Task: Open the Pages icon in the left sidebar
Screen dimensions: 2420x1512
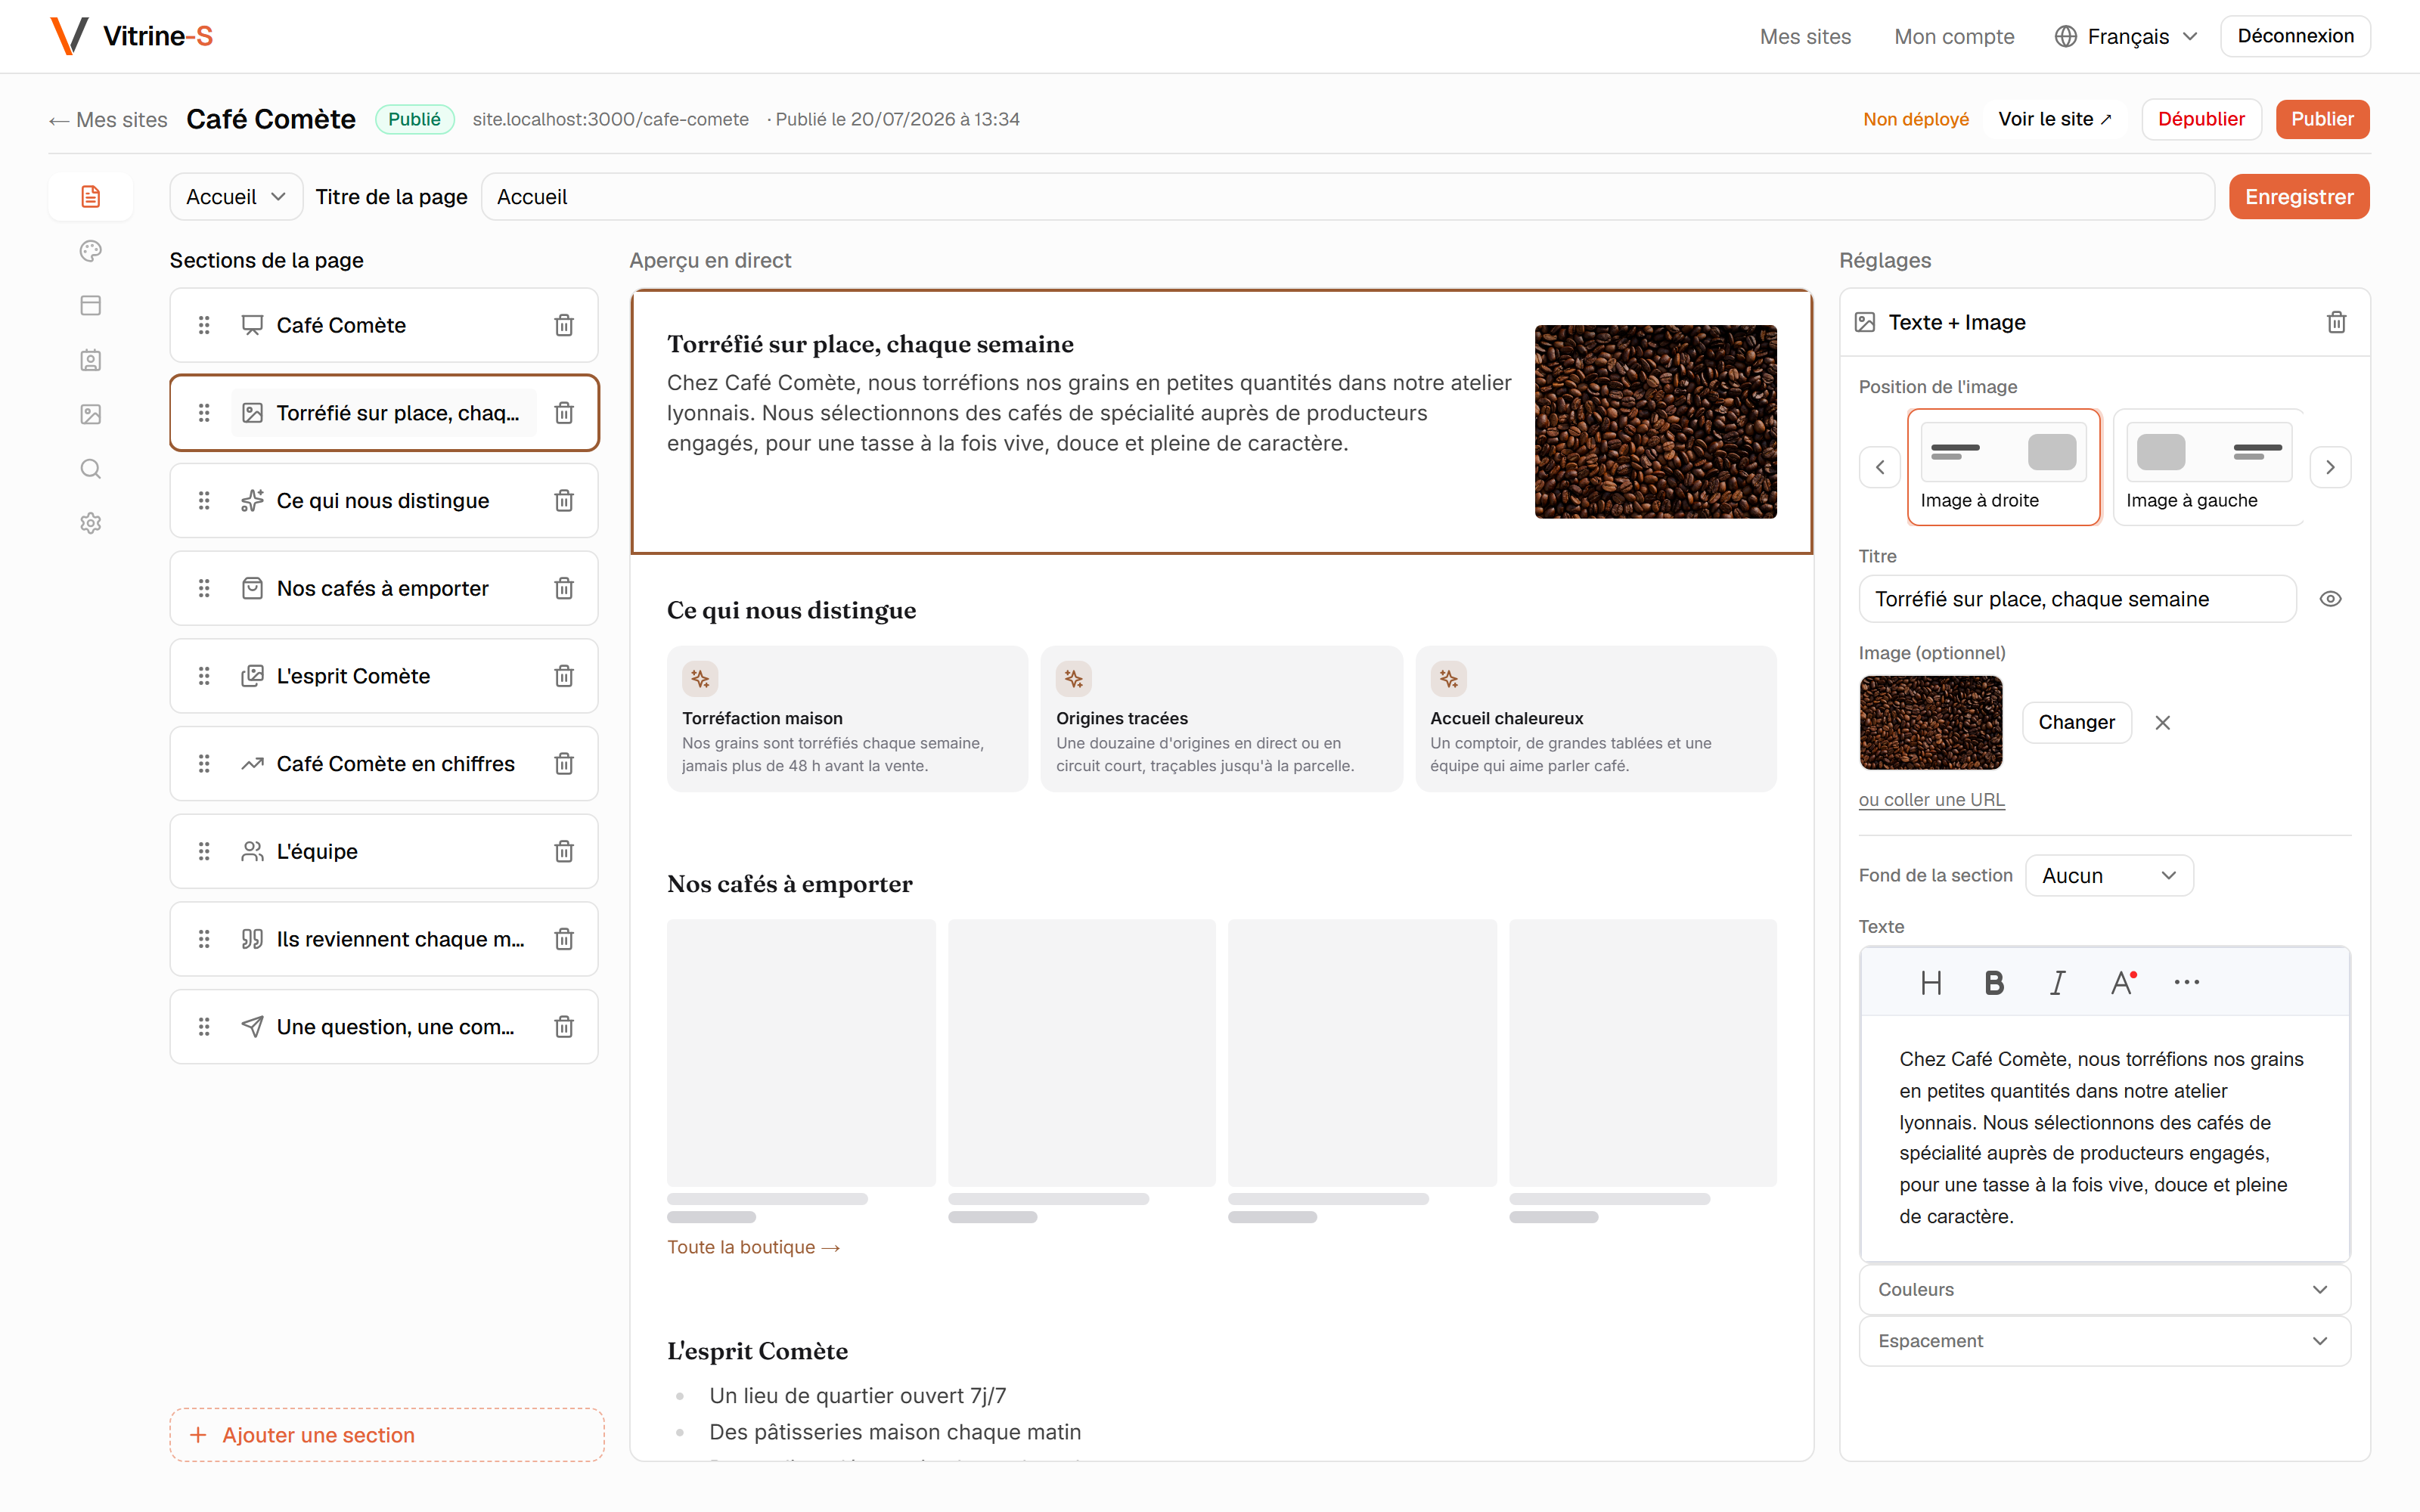Action: [x=91, y=196]
